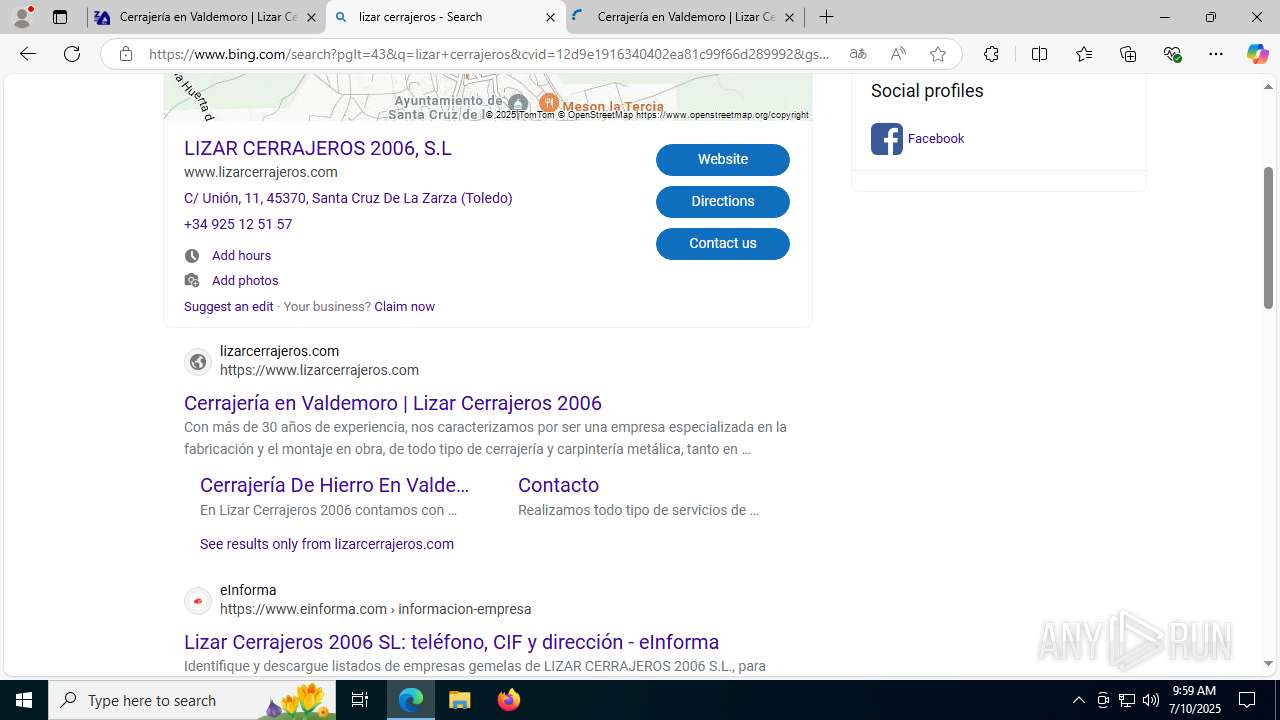Image resolution: width=1280 pixels, height=720 pixels.
Task: Open File Explorer from taskbar
Action: [x=460, y=700]
